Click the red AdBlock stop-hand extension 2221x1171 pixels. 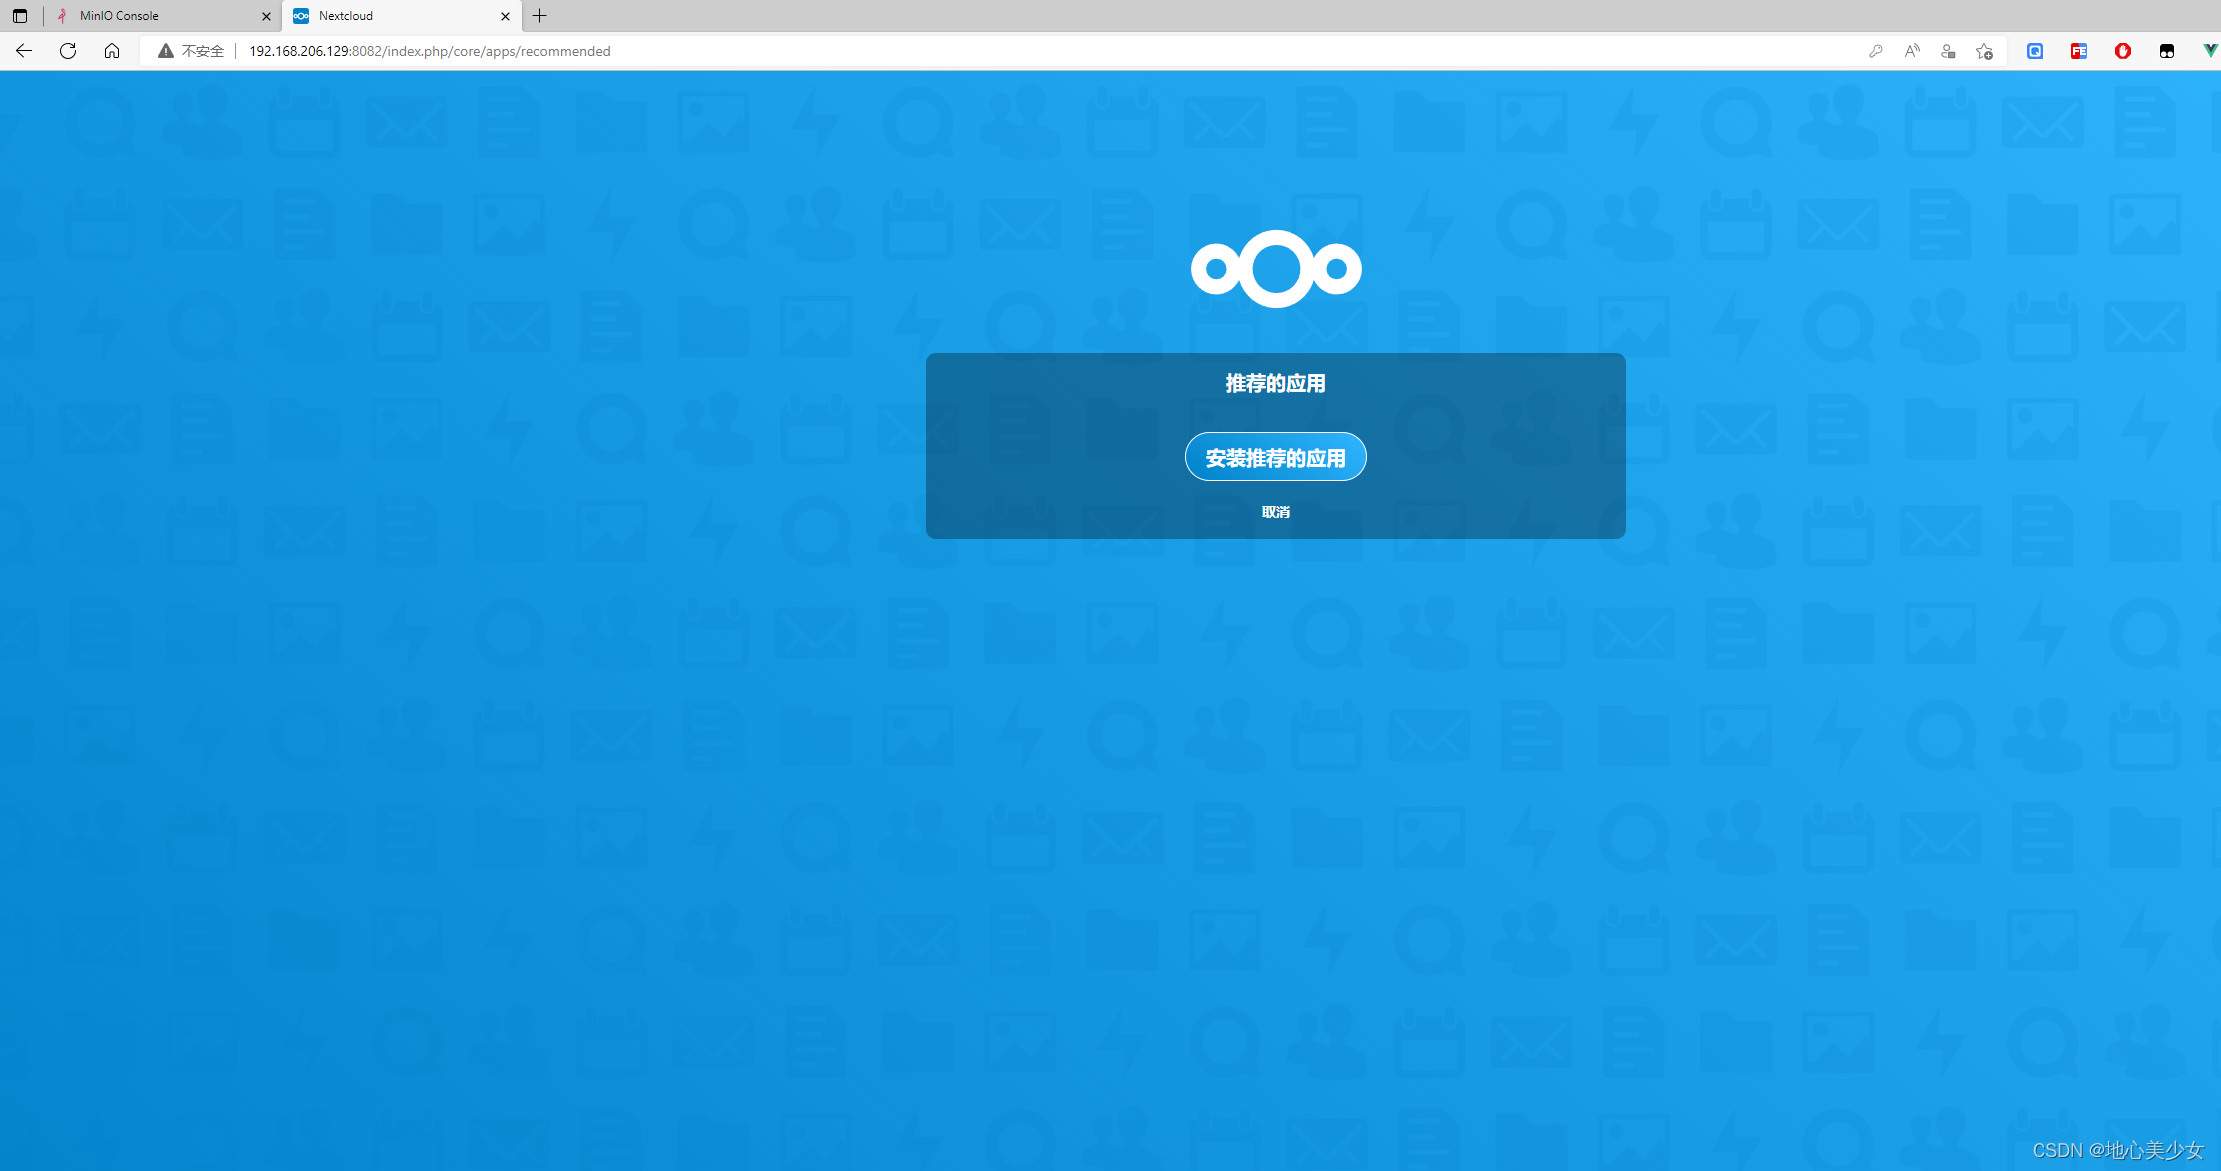tap(2123, 51)
